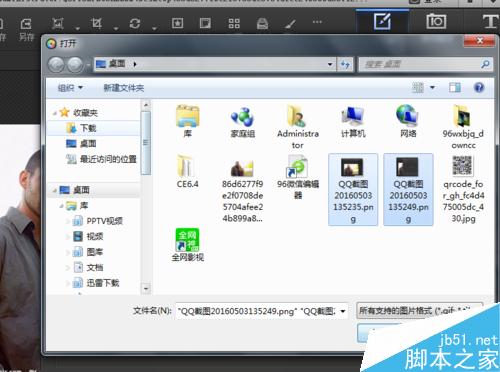Select file QQ截图20160503135235.png

pos(353,189)
